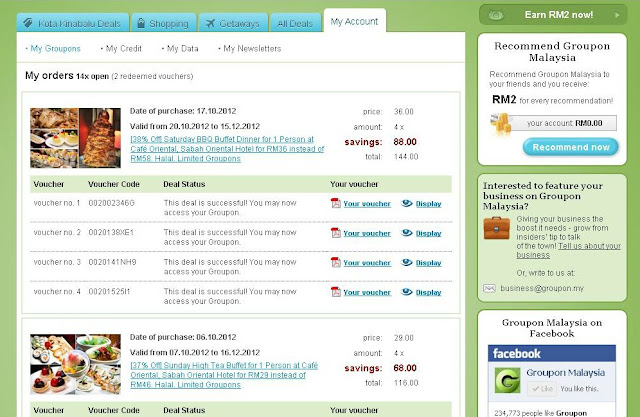This screenshot has height=417, width=640.
Task: Open the Groupon Malaysia Facebook page link
Action: click(x=565, y=373)
